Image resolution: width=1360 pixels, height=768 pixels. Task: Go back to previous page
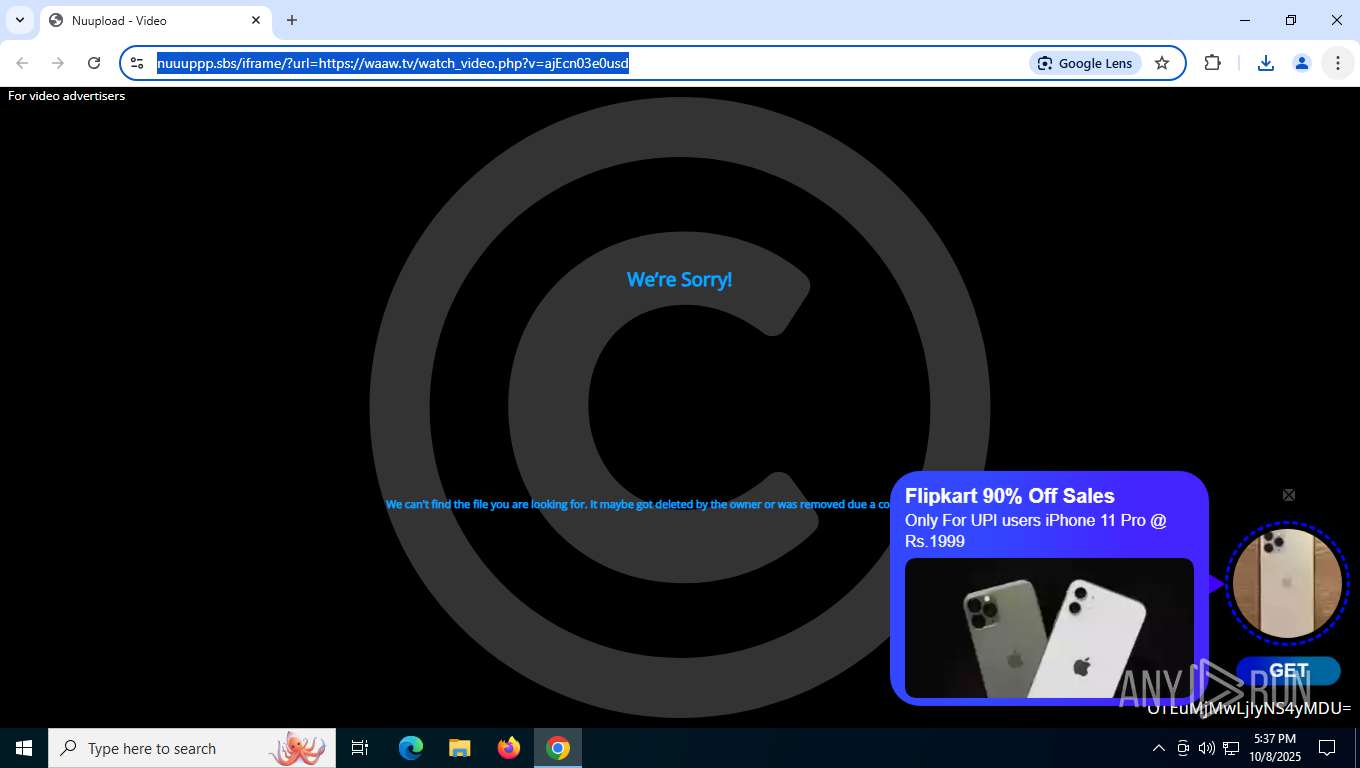coord(22,63)
